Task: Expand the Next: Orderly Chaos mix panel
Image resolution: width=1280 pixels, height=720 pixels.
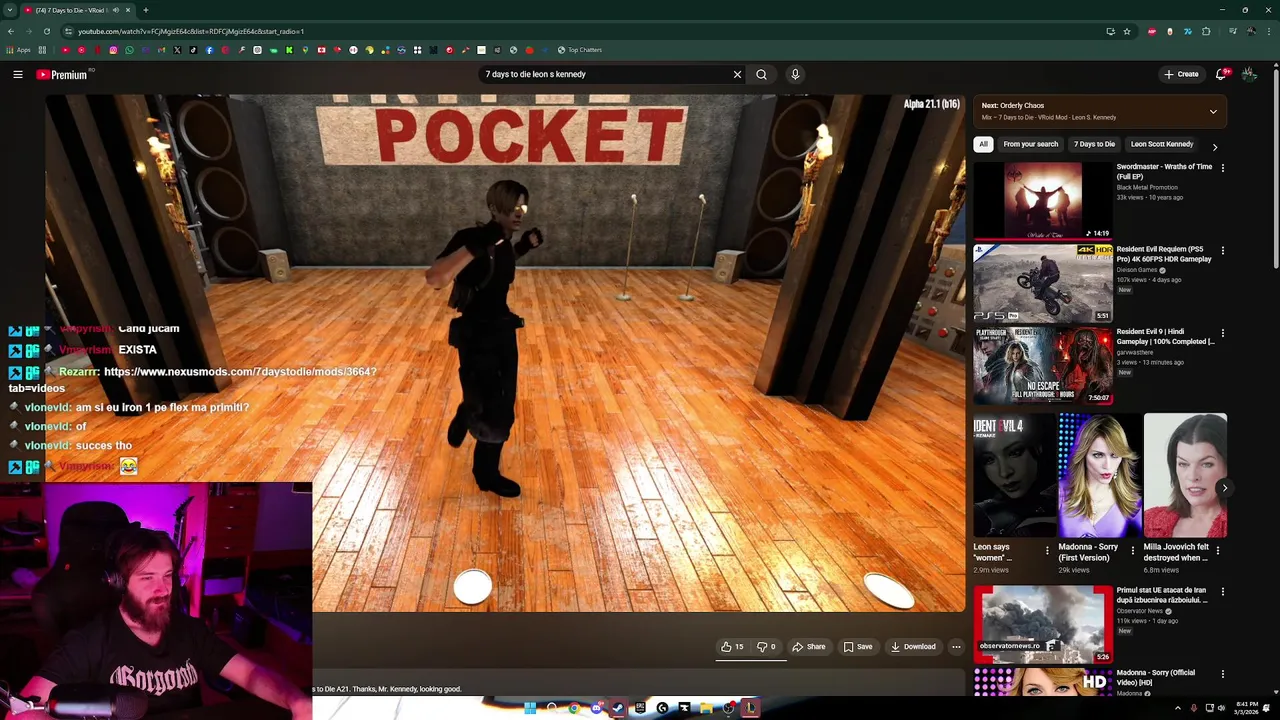Action: [1213, 112]
